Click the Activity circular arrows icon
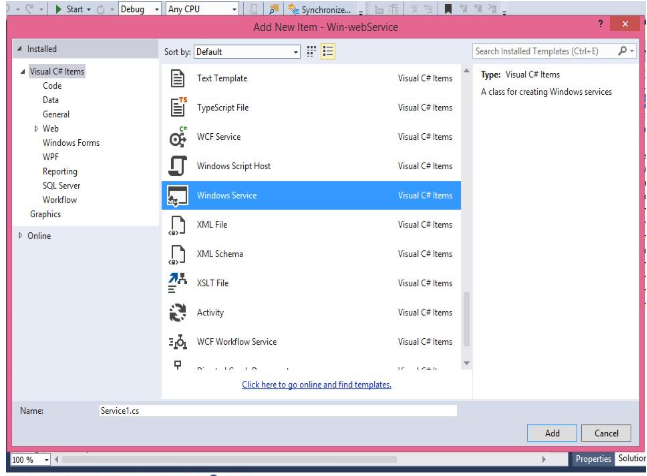 pos(178,312)
